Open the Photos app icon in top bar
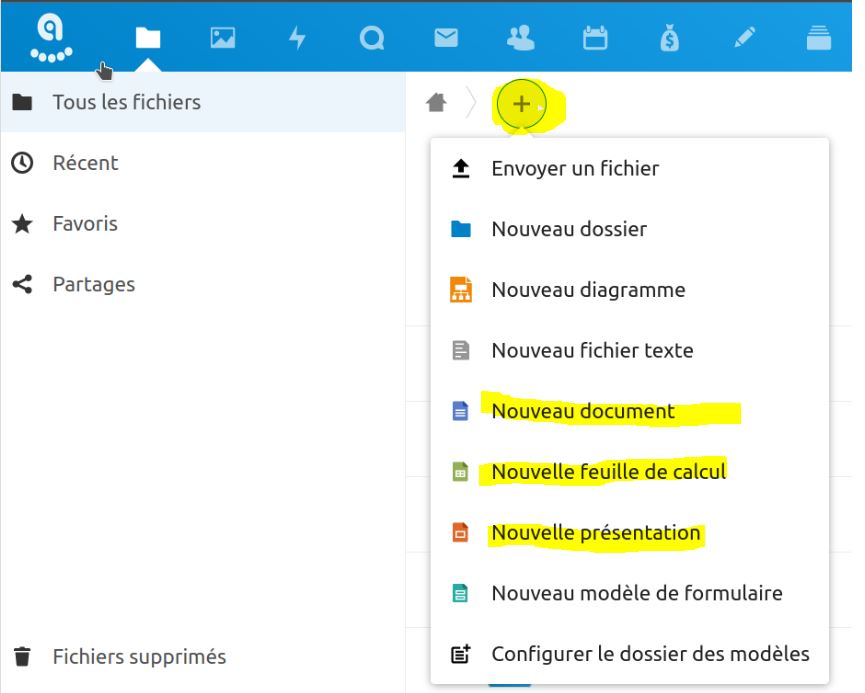865x693 pixels. click(x=222, y=39)
